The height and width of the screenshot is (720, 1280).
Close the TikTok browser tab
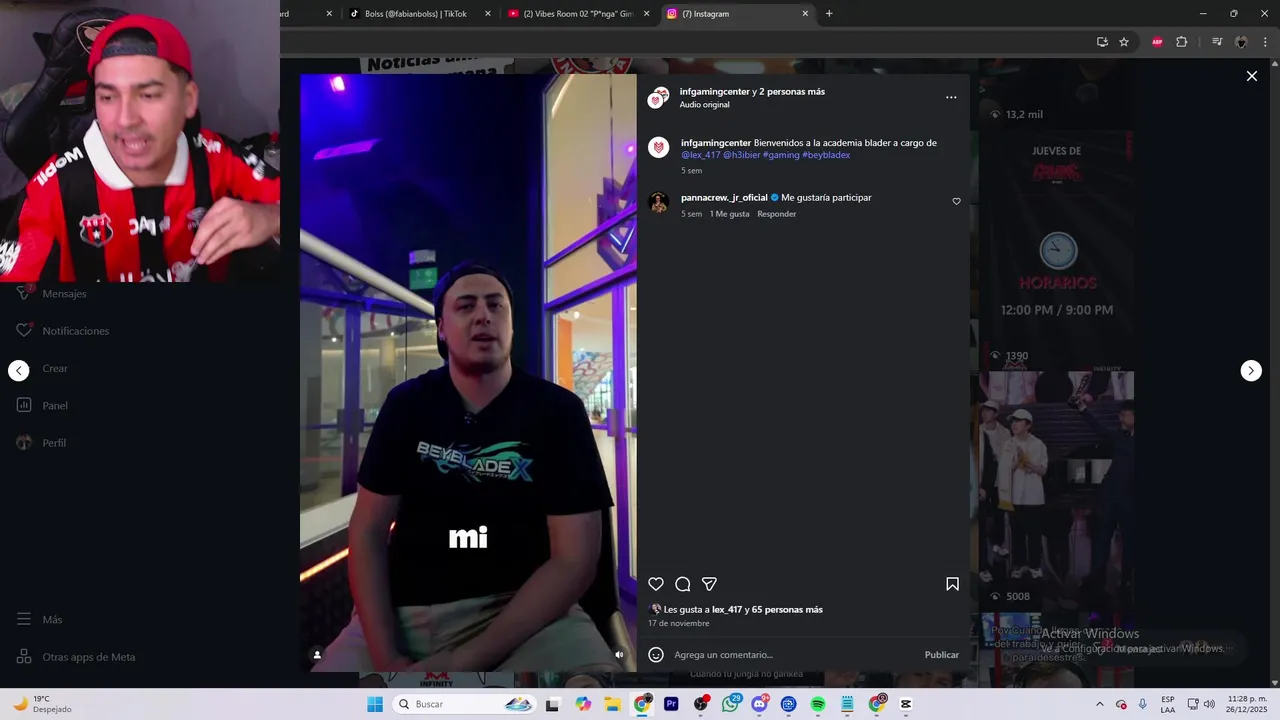click(x=488, y=14)
